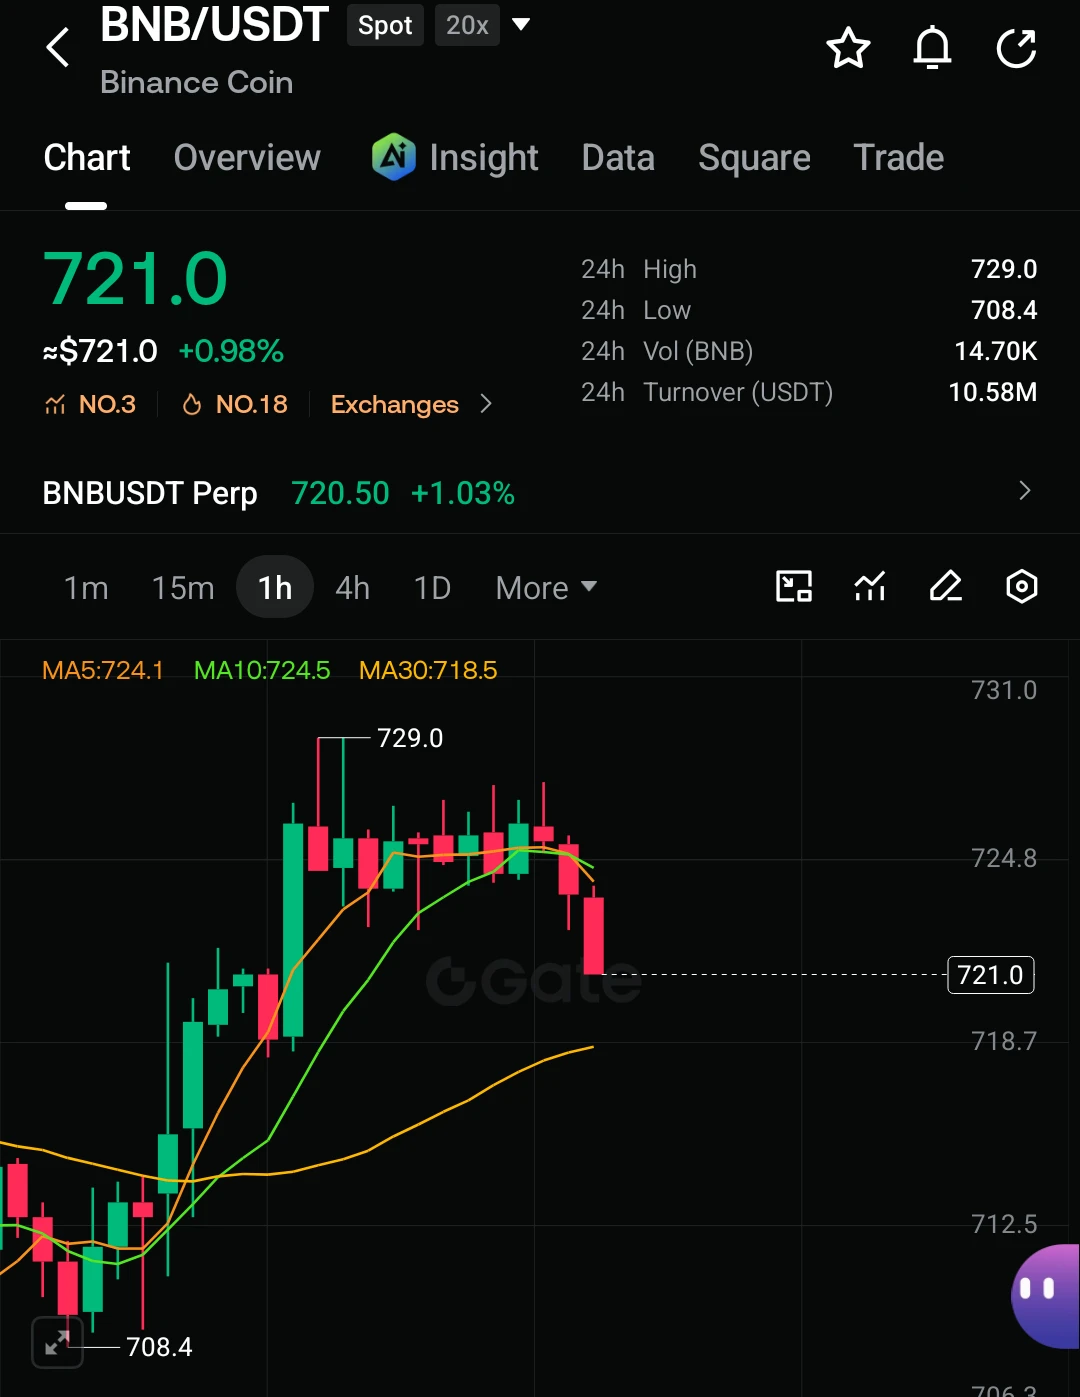Expand BNBUSDT Perp right chevron
1080x1397 pixels.
click(1024, 490)
